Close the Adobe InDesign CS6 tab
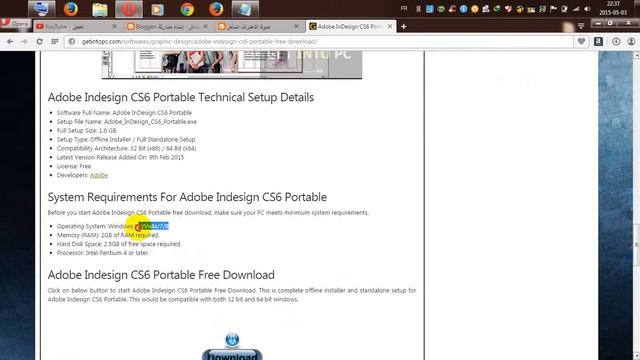Image resolution: width=640 pixels, height=360 pixels. (390, 27)
